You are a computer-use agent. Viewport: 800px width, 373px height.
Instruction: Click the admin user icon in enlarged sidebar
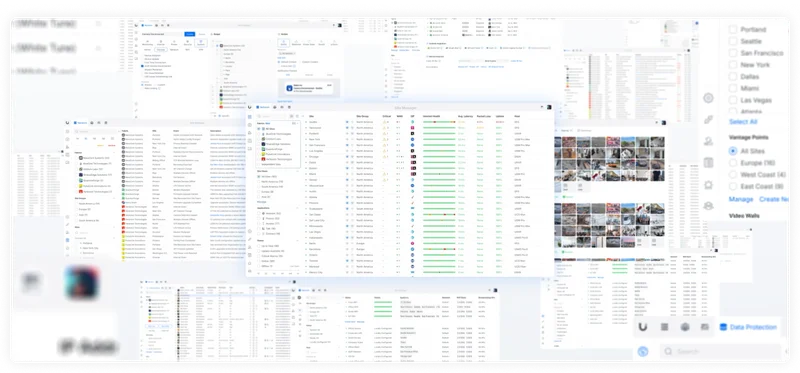[708, 141]
